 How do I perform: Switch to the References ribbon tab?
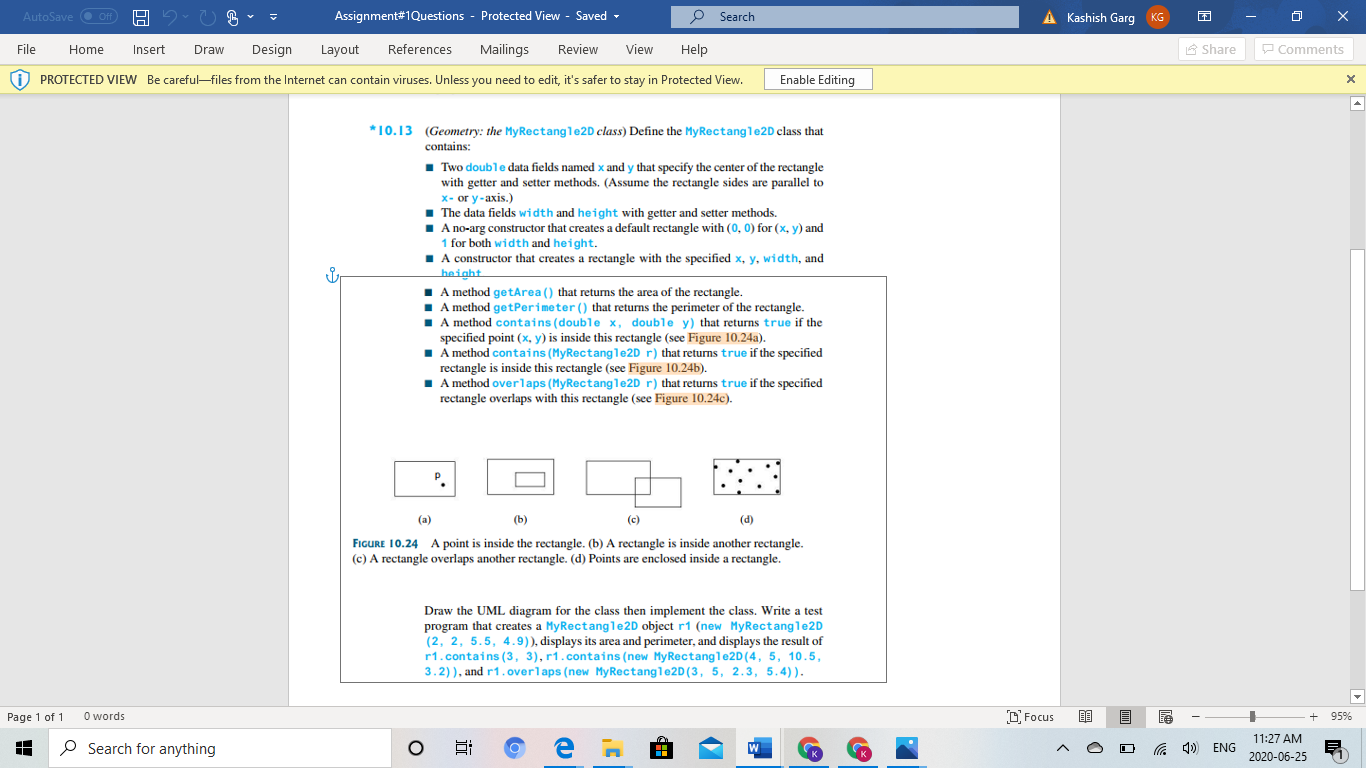(x=420, y=49)
